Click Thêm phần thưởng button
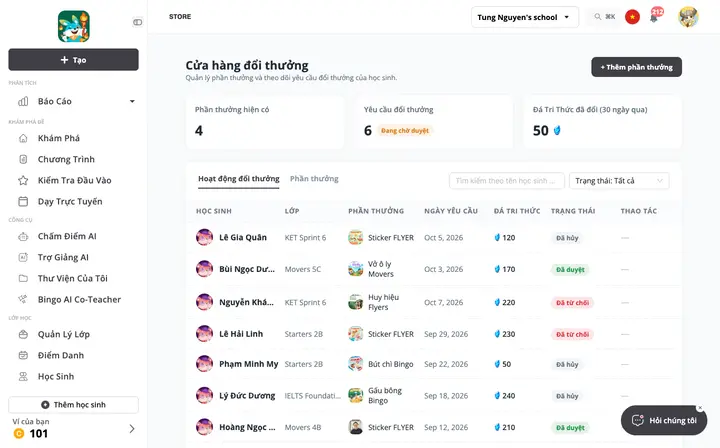 (x=636, y=67)
